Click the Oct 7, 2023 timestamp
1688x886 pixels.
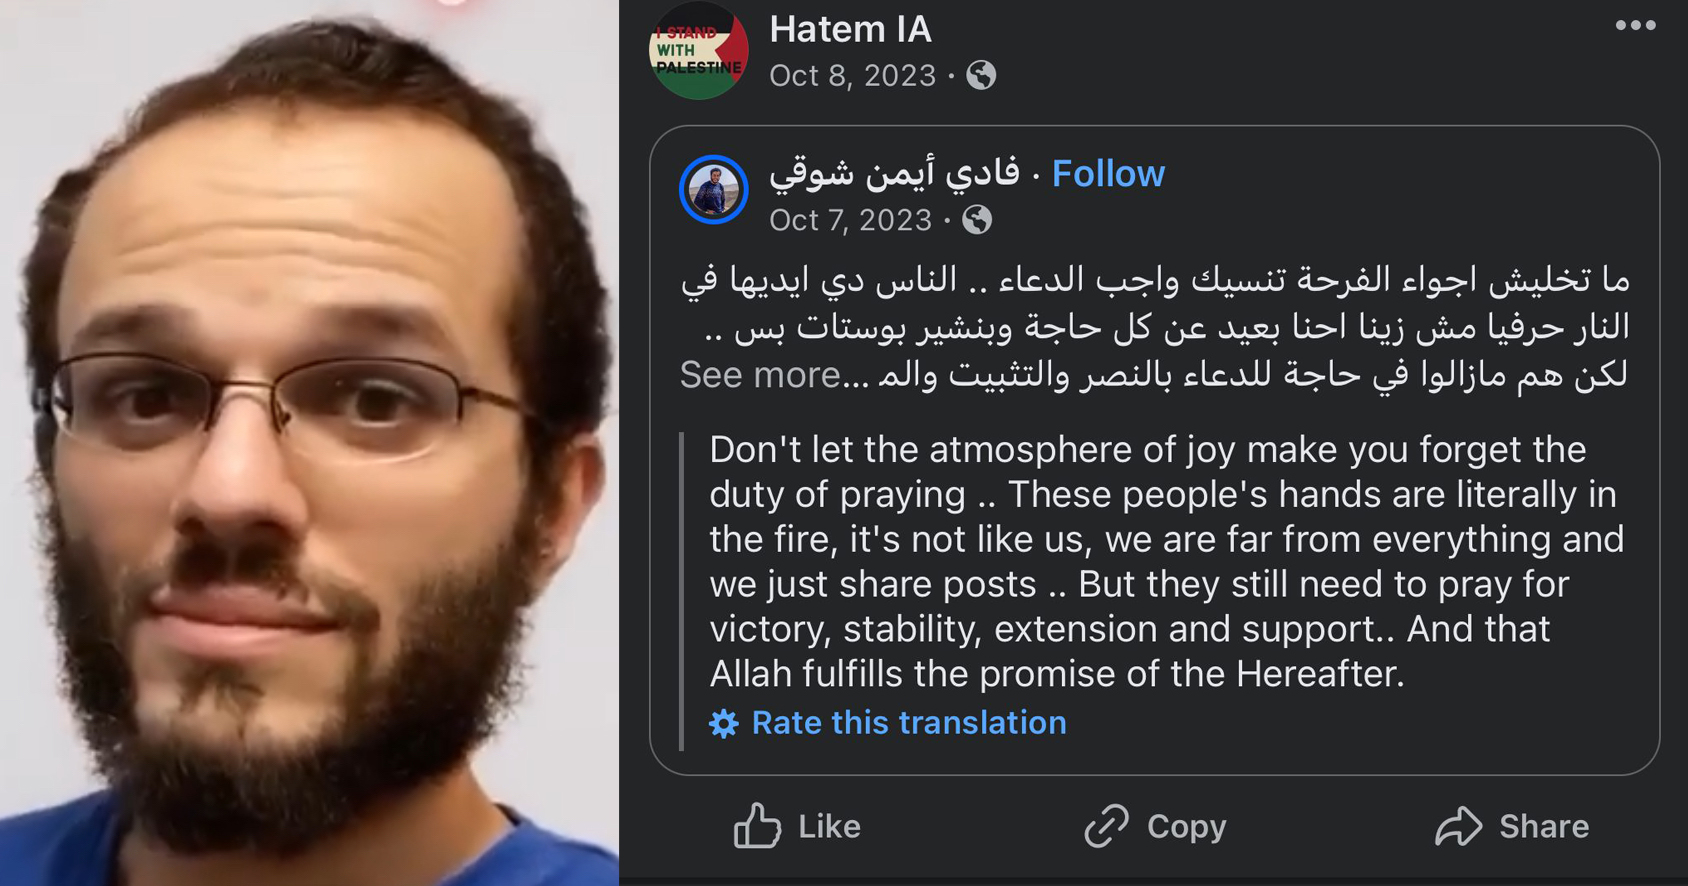pos(850,220)
